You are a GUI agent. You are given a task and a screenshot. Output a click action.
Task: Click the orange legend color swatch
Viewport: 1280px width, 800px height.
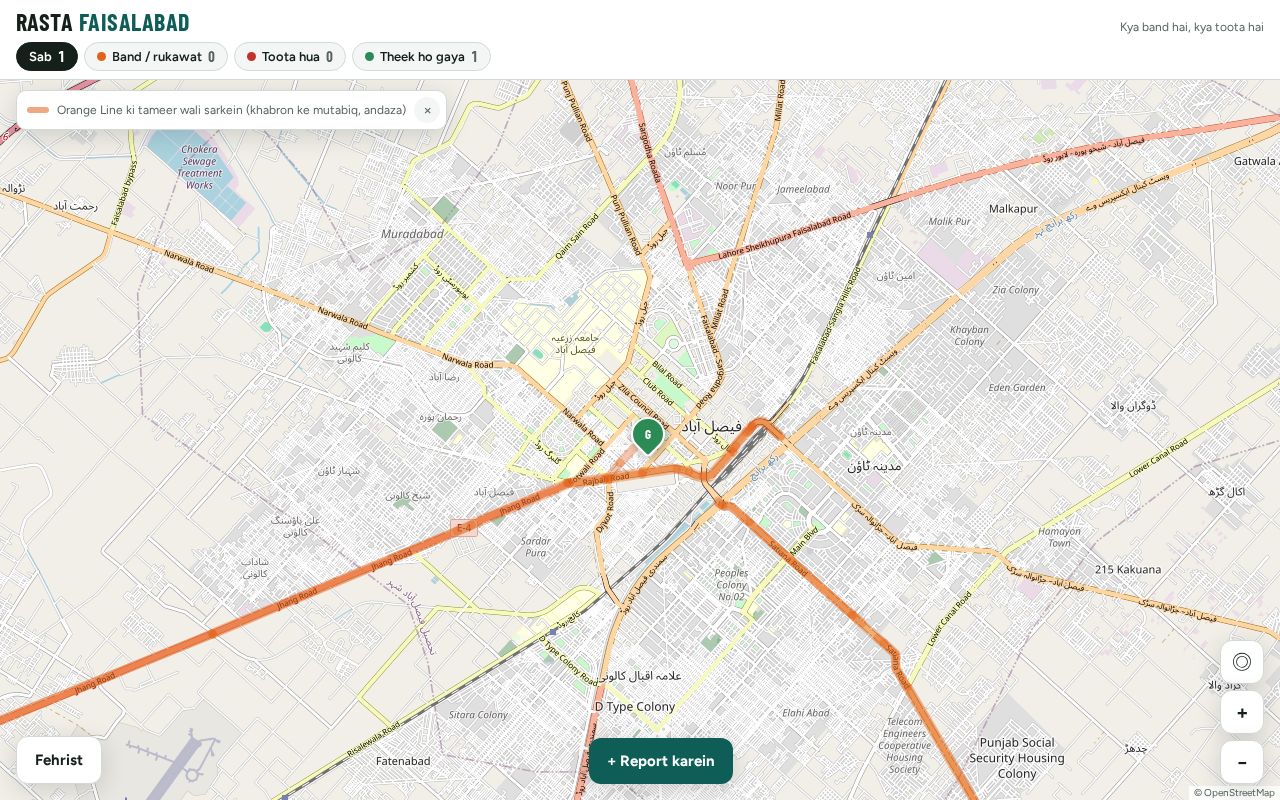pyautogui.click(x=38, y=110)
